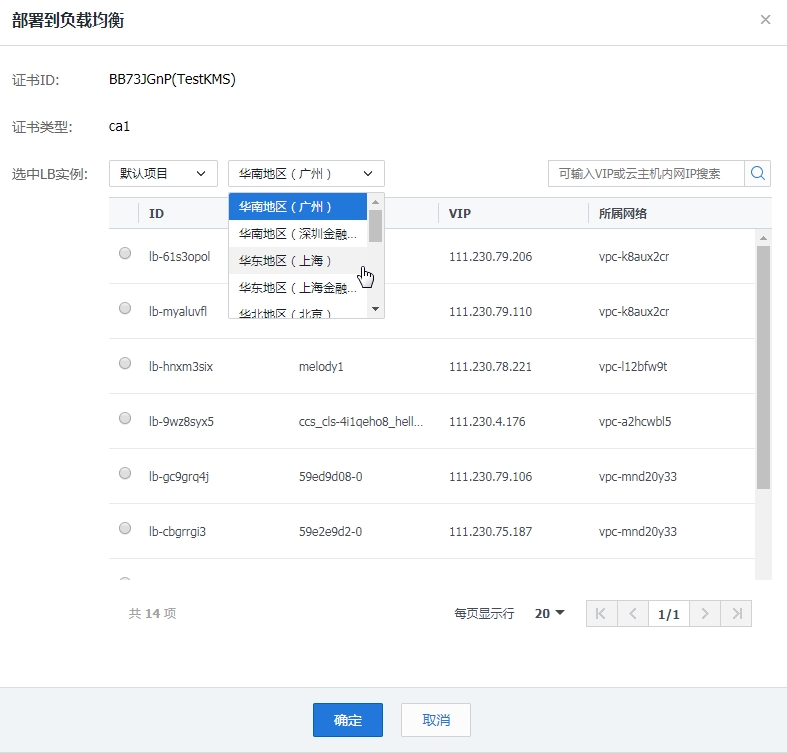Screen dimensions: 787x753
Task: Click the 确定 confirm button
Action: 348,720
